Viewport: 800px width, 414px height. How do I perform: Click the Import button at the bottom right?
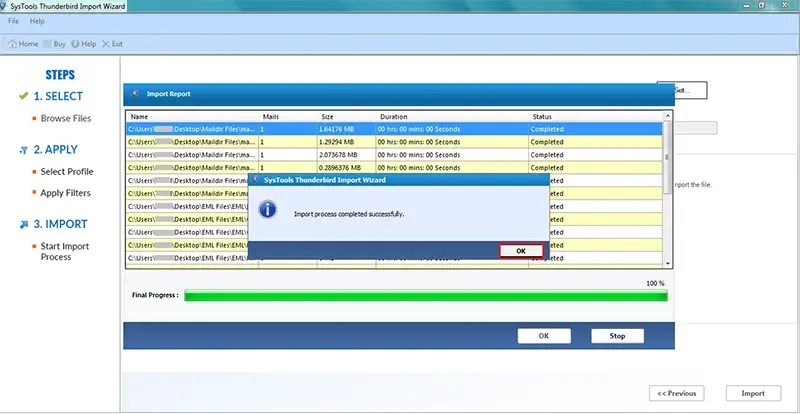click(753, 393)
